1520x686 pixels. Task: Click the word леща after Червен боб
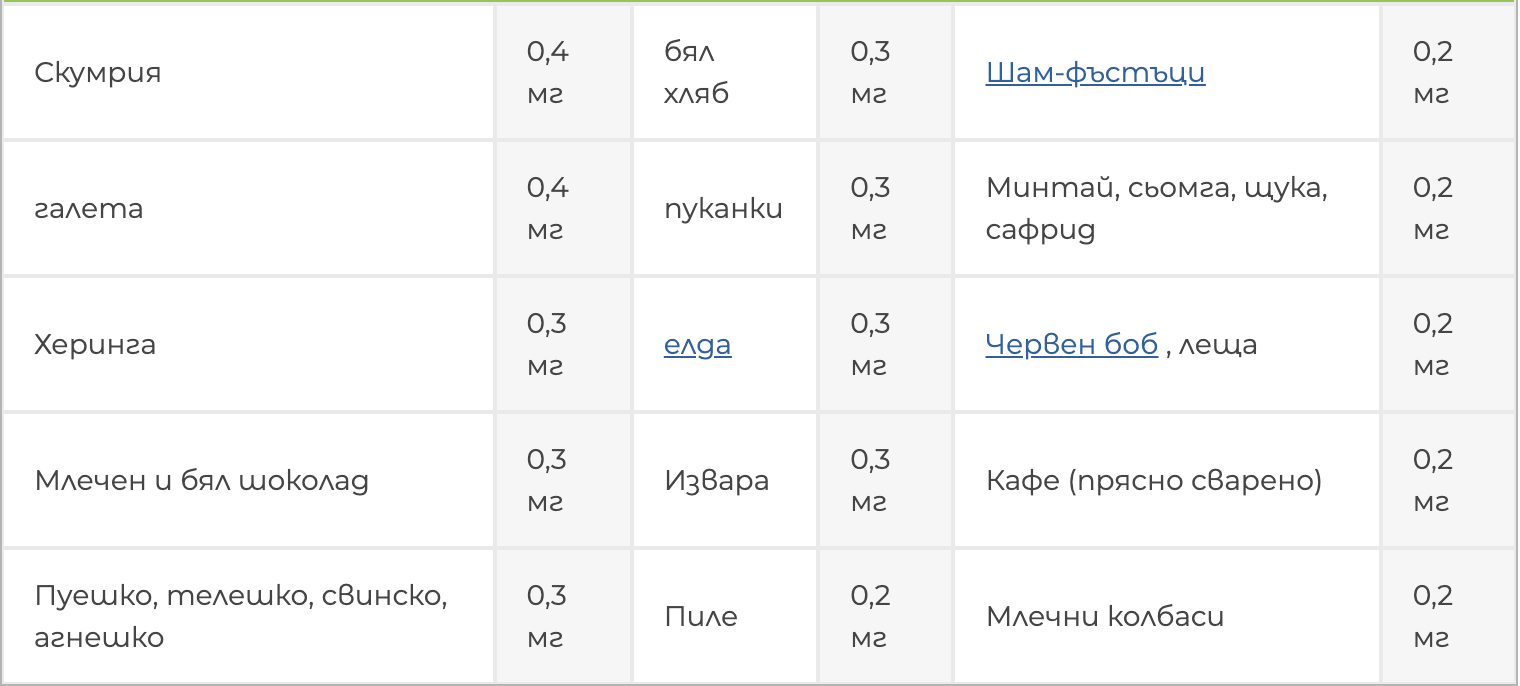point(1218,345)
